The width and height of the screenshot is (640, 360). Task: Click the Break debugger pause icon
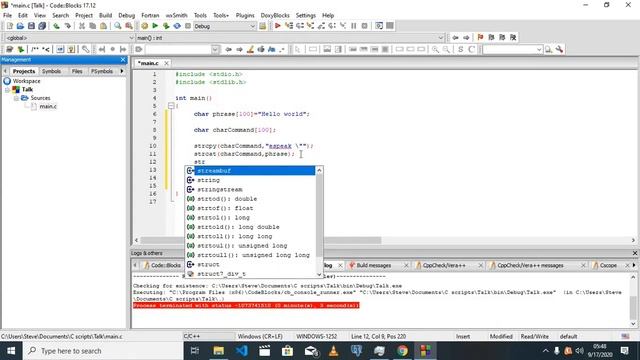click(354, 26)
